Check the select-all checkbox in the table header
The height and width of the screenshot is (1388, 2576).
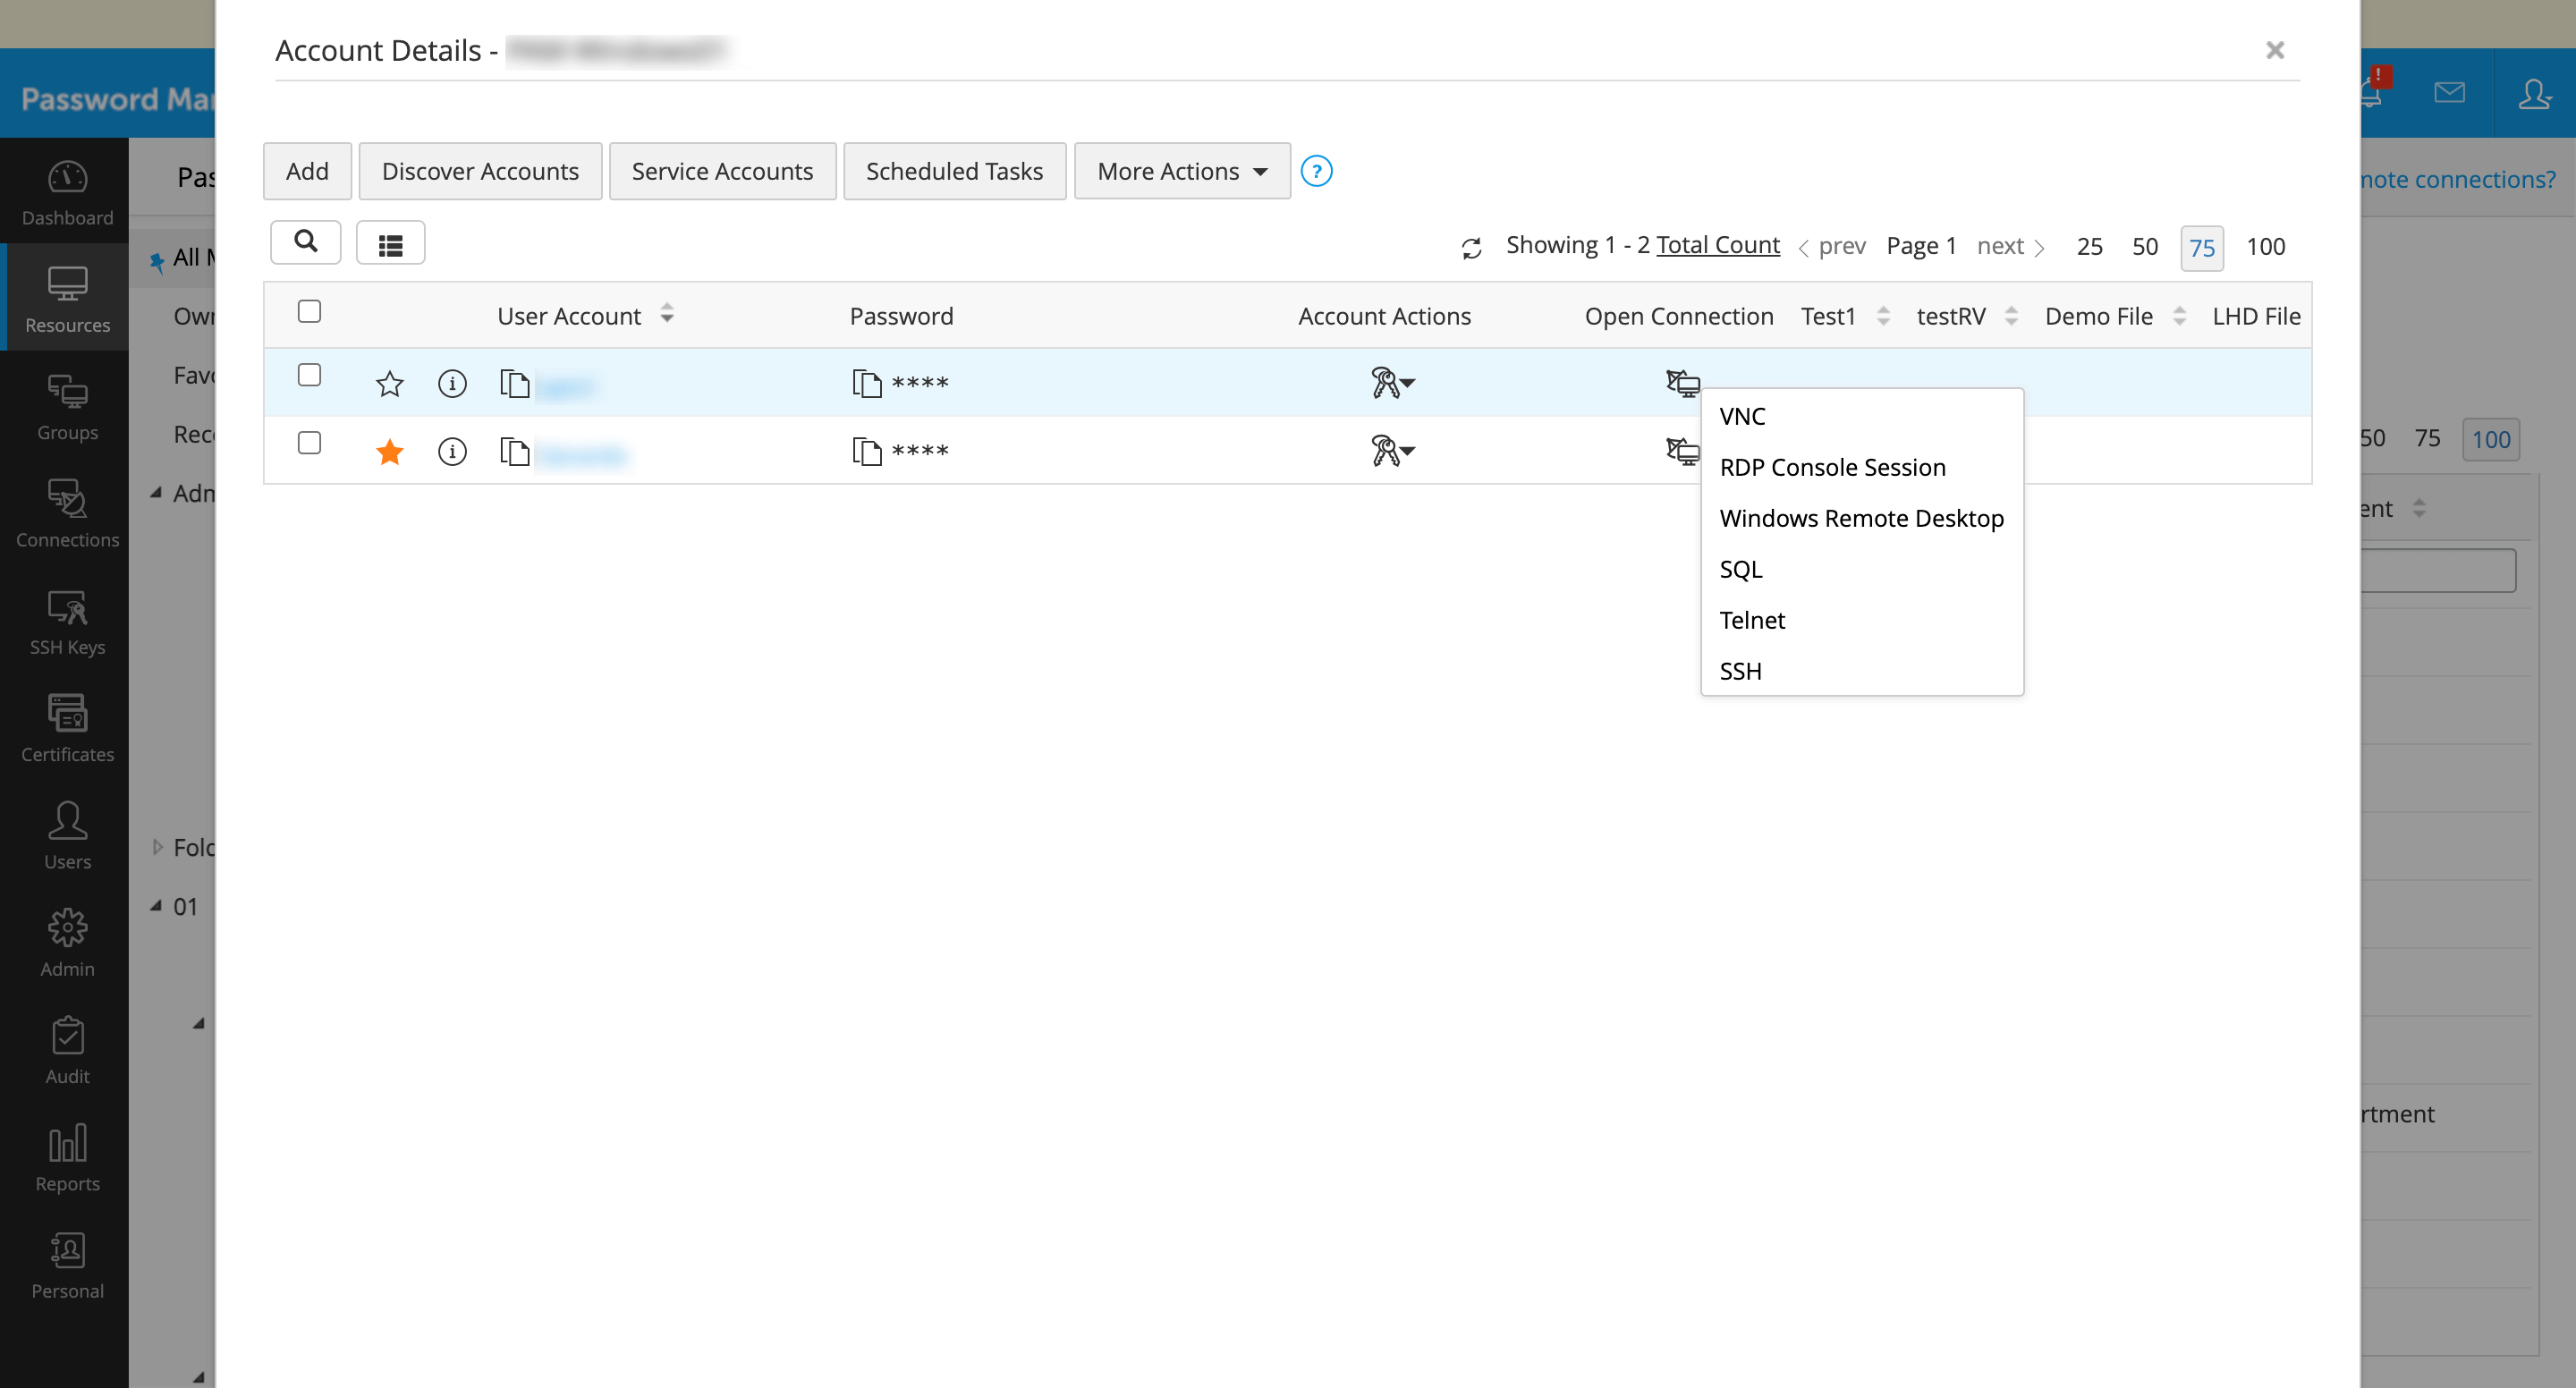[x=310, y=312]
